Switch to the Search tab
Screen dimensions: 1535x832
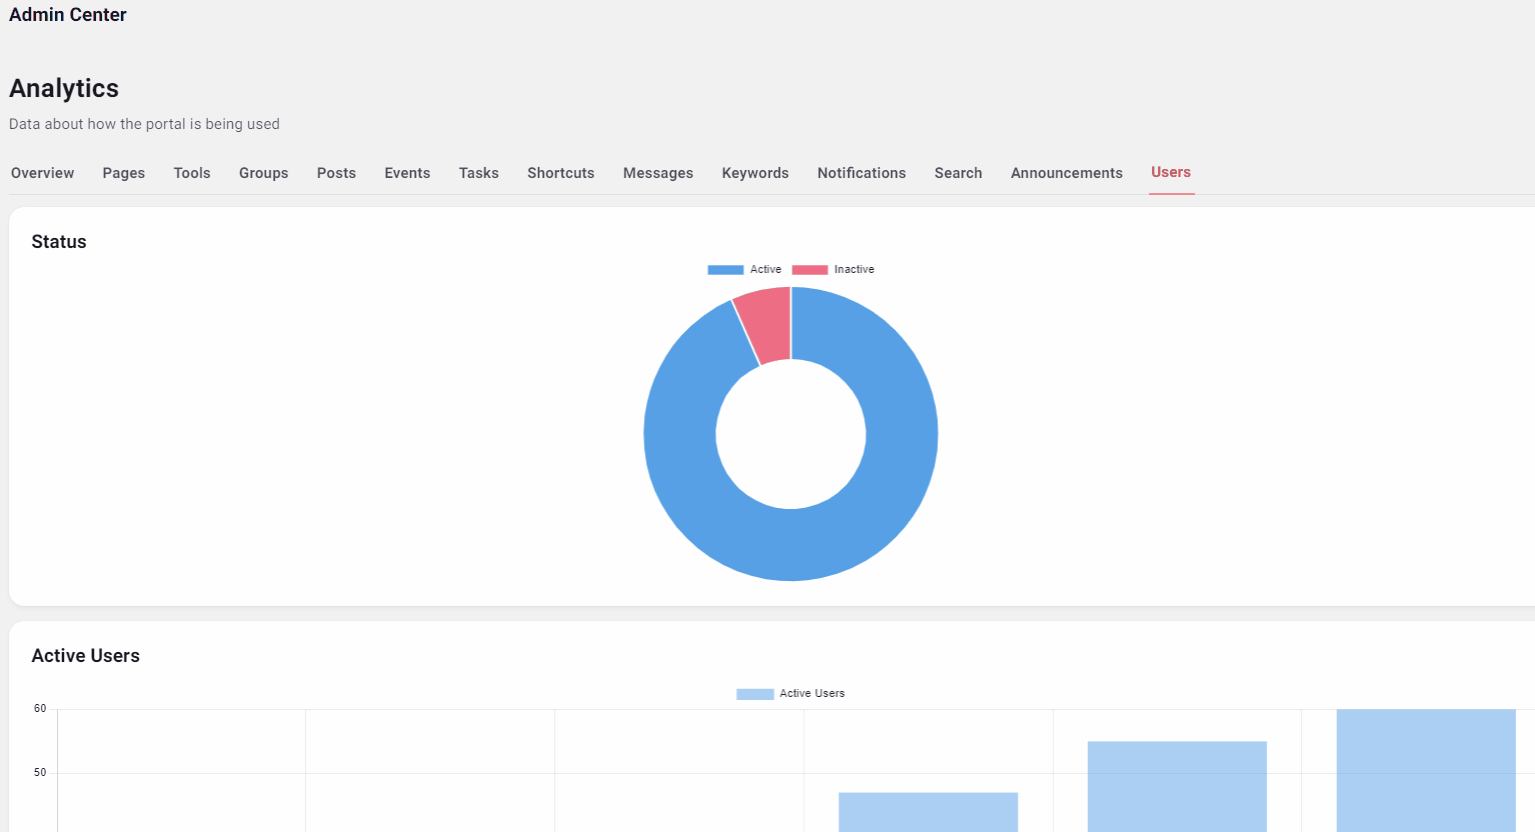(958, 173)
